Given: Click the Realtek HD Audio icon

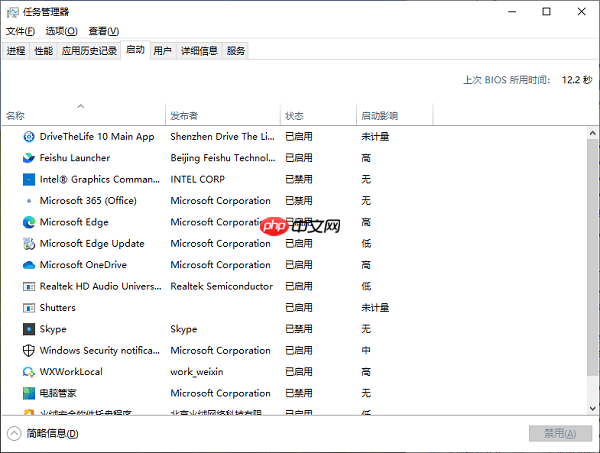Looking at the screenshot, I should (29, 286).
